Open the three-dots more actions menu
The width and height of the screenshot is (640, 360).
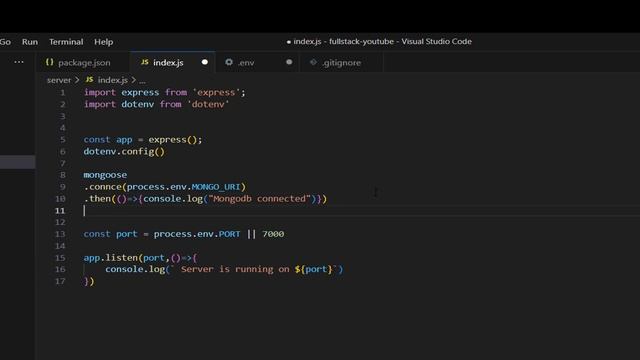point(19,62)
